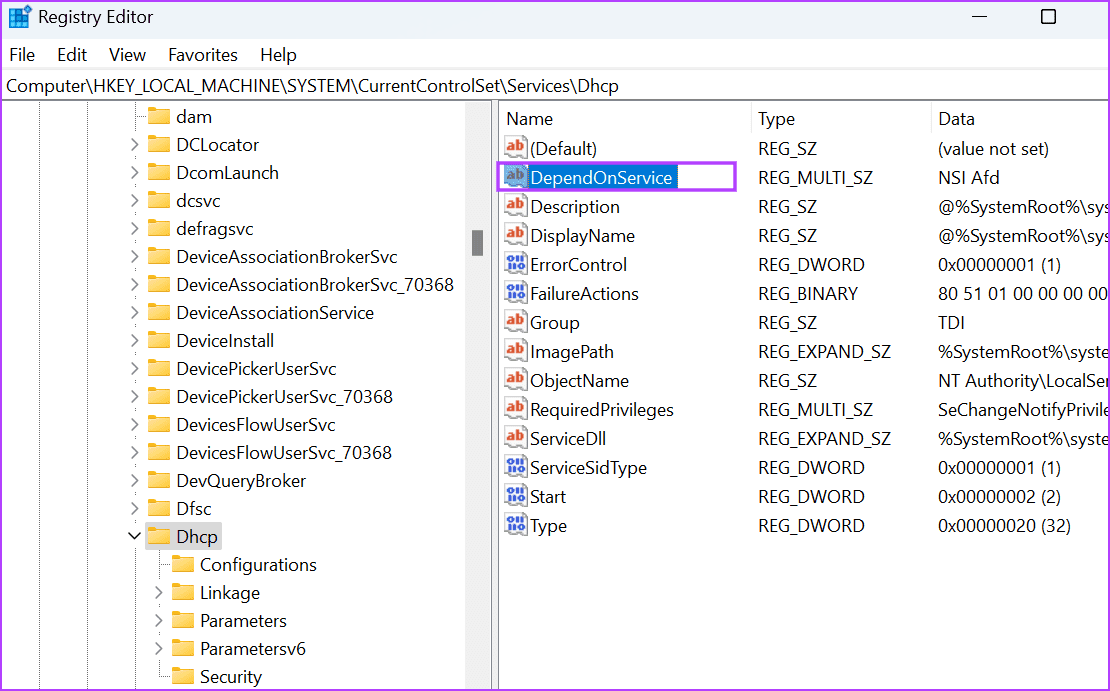Click the Registry Editor title bar icon

pyautogui.click(x=20, y=16)
